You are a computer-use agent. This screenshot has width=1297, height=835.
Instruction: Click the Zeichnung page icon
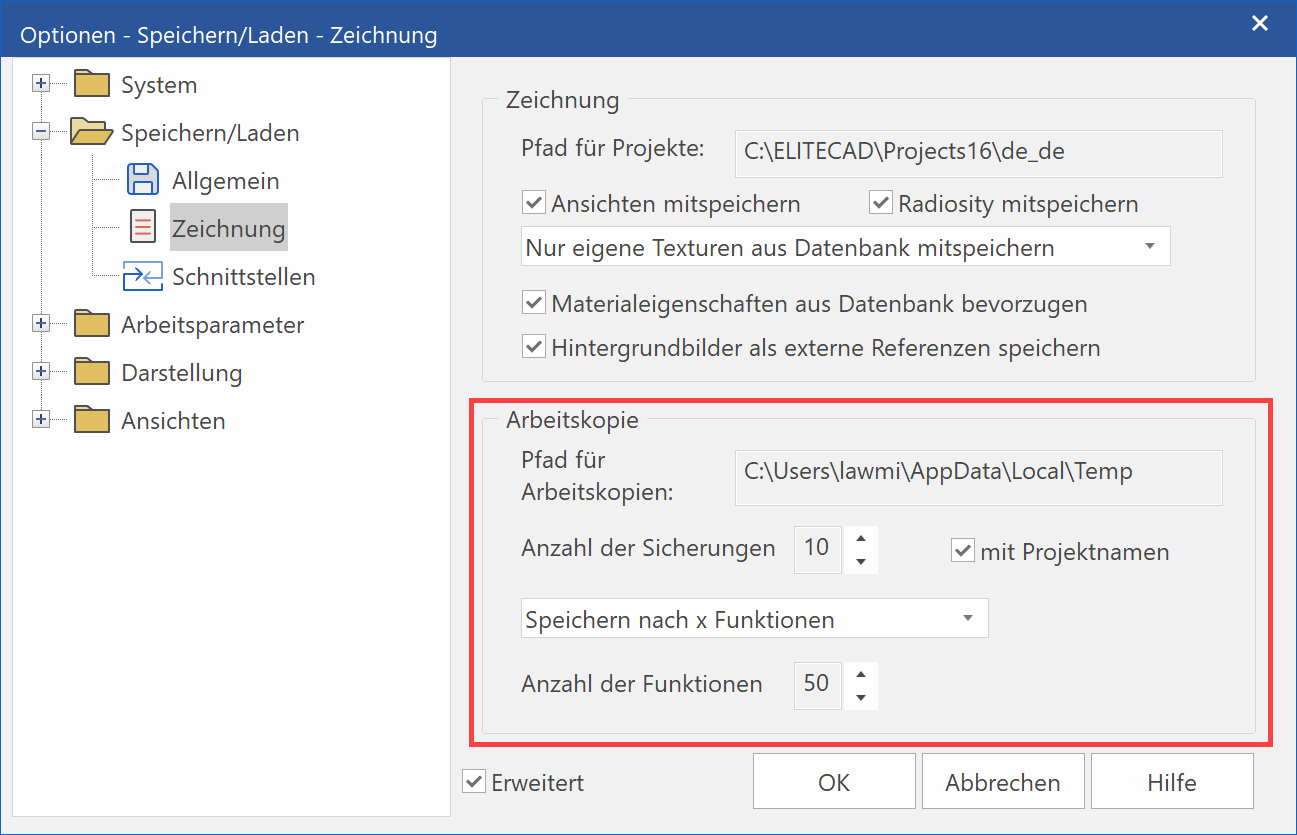click(143, 227)
